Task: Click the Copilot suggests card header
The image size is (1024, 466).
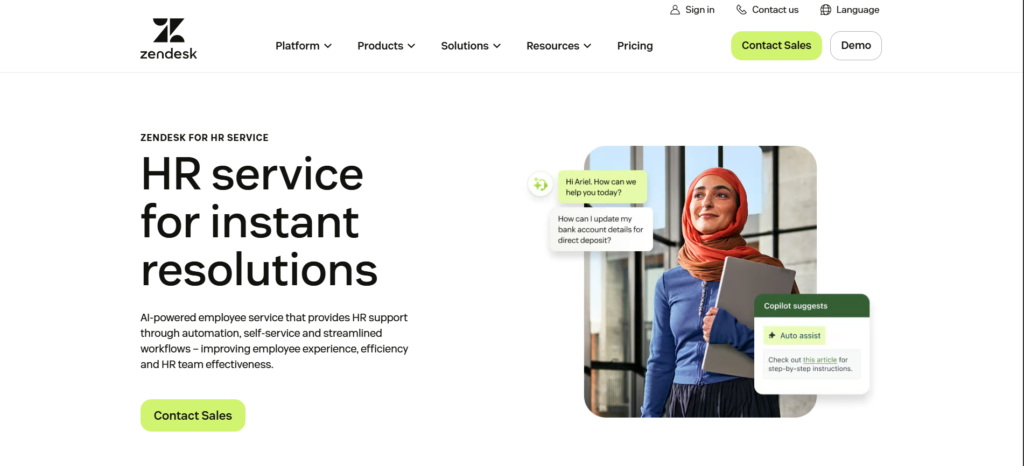Action: coord(812,305)
